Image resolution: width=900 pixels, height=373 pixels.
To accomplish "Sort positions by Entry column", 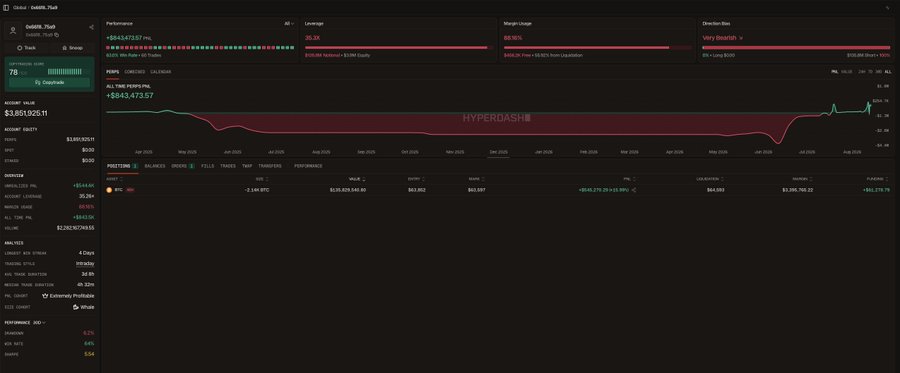I will (x=416, y=179).
